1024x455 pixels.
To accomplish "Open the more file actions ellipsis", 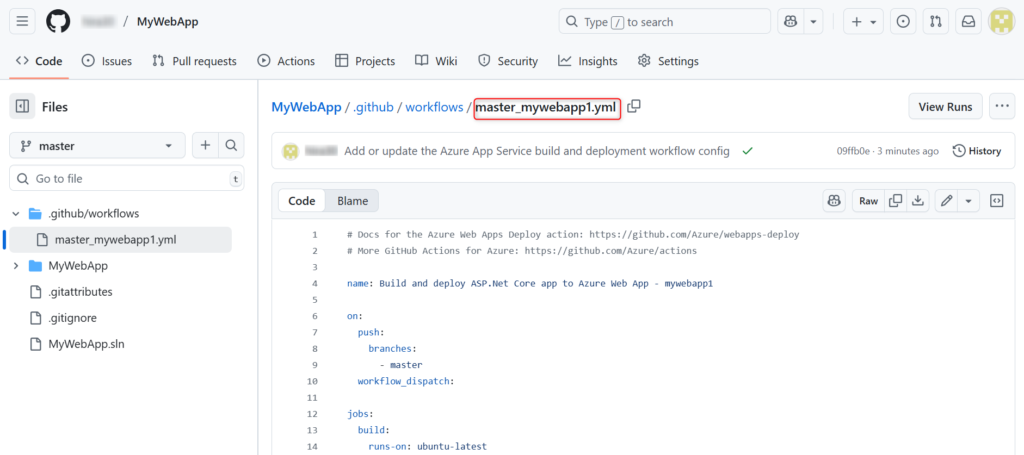I will [x=1002, y=106].
